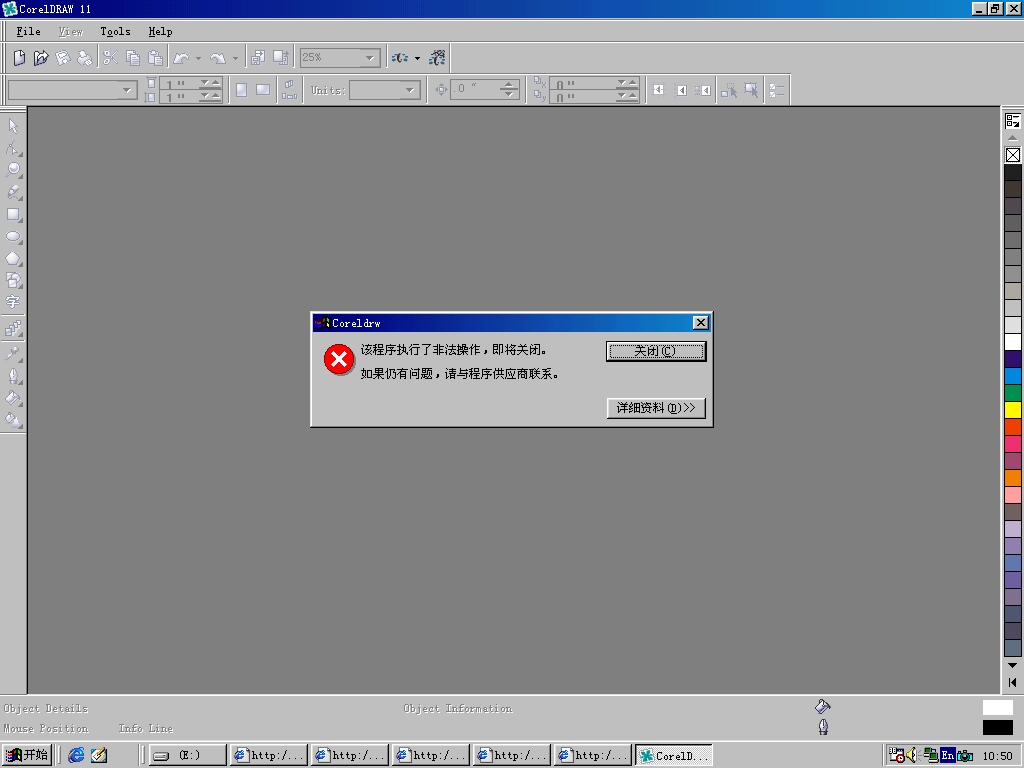The height and width of the screenshot is (768, 1024).
Task: Pick the green swatch in color palette
Action: click(x=1012, y=393)
